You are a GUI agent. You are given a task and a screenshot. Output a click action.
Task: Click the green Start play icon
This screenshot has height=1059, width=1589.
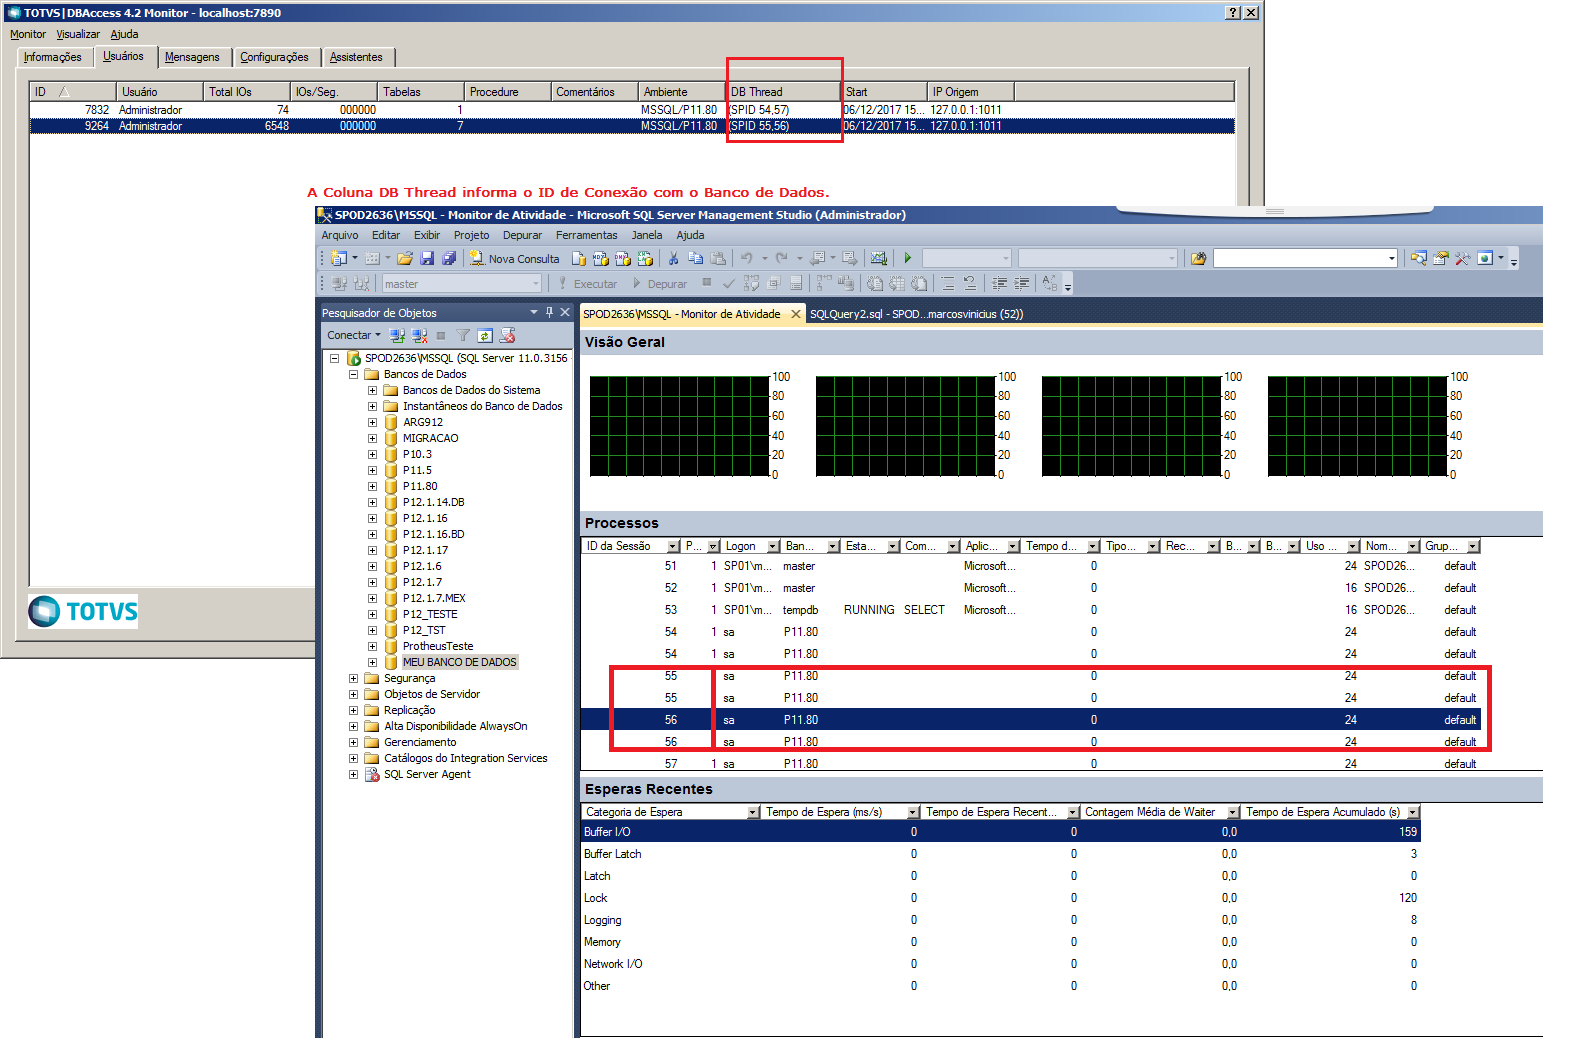point(908,258)
